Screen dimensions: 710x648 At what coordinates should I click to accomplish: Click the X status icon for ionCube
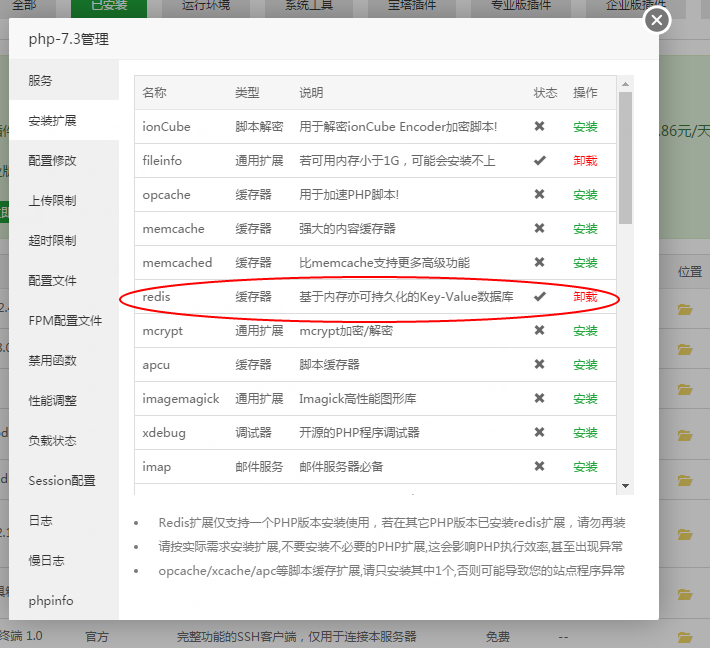click(540, 127)
